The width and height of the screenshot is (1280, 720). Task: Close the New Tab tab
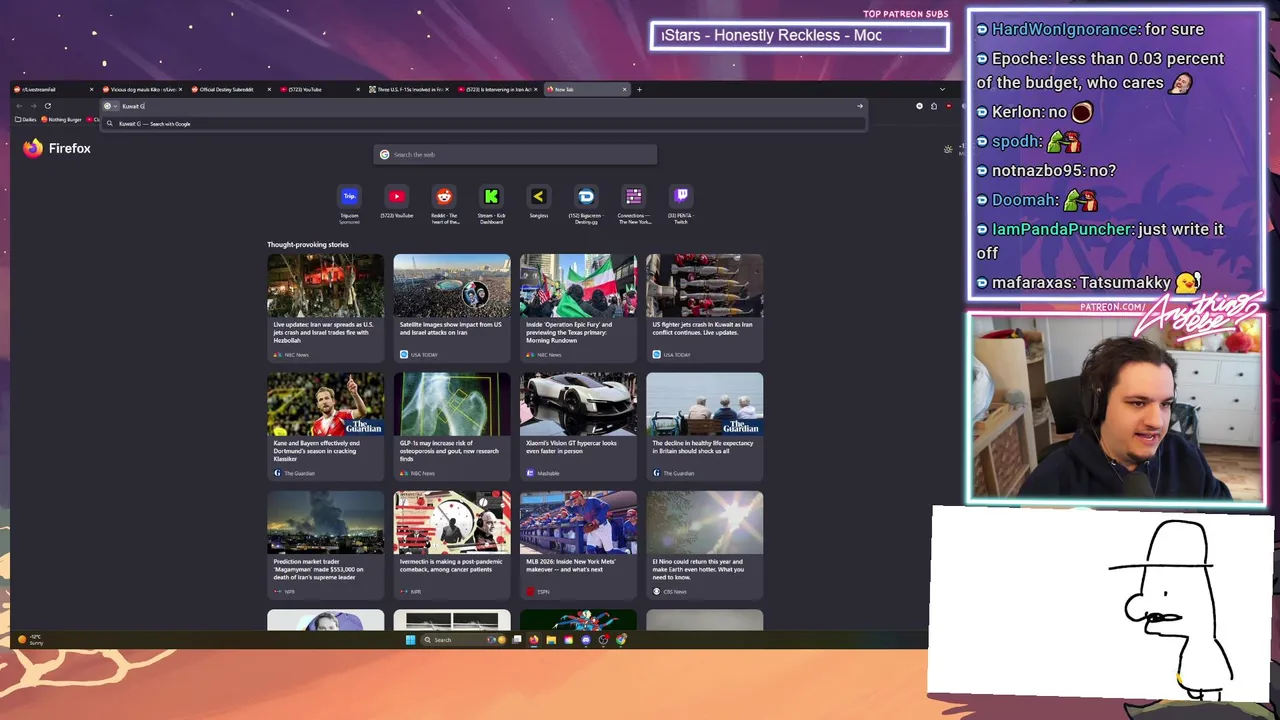tap(625, 89)
